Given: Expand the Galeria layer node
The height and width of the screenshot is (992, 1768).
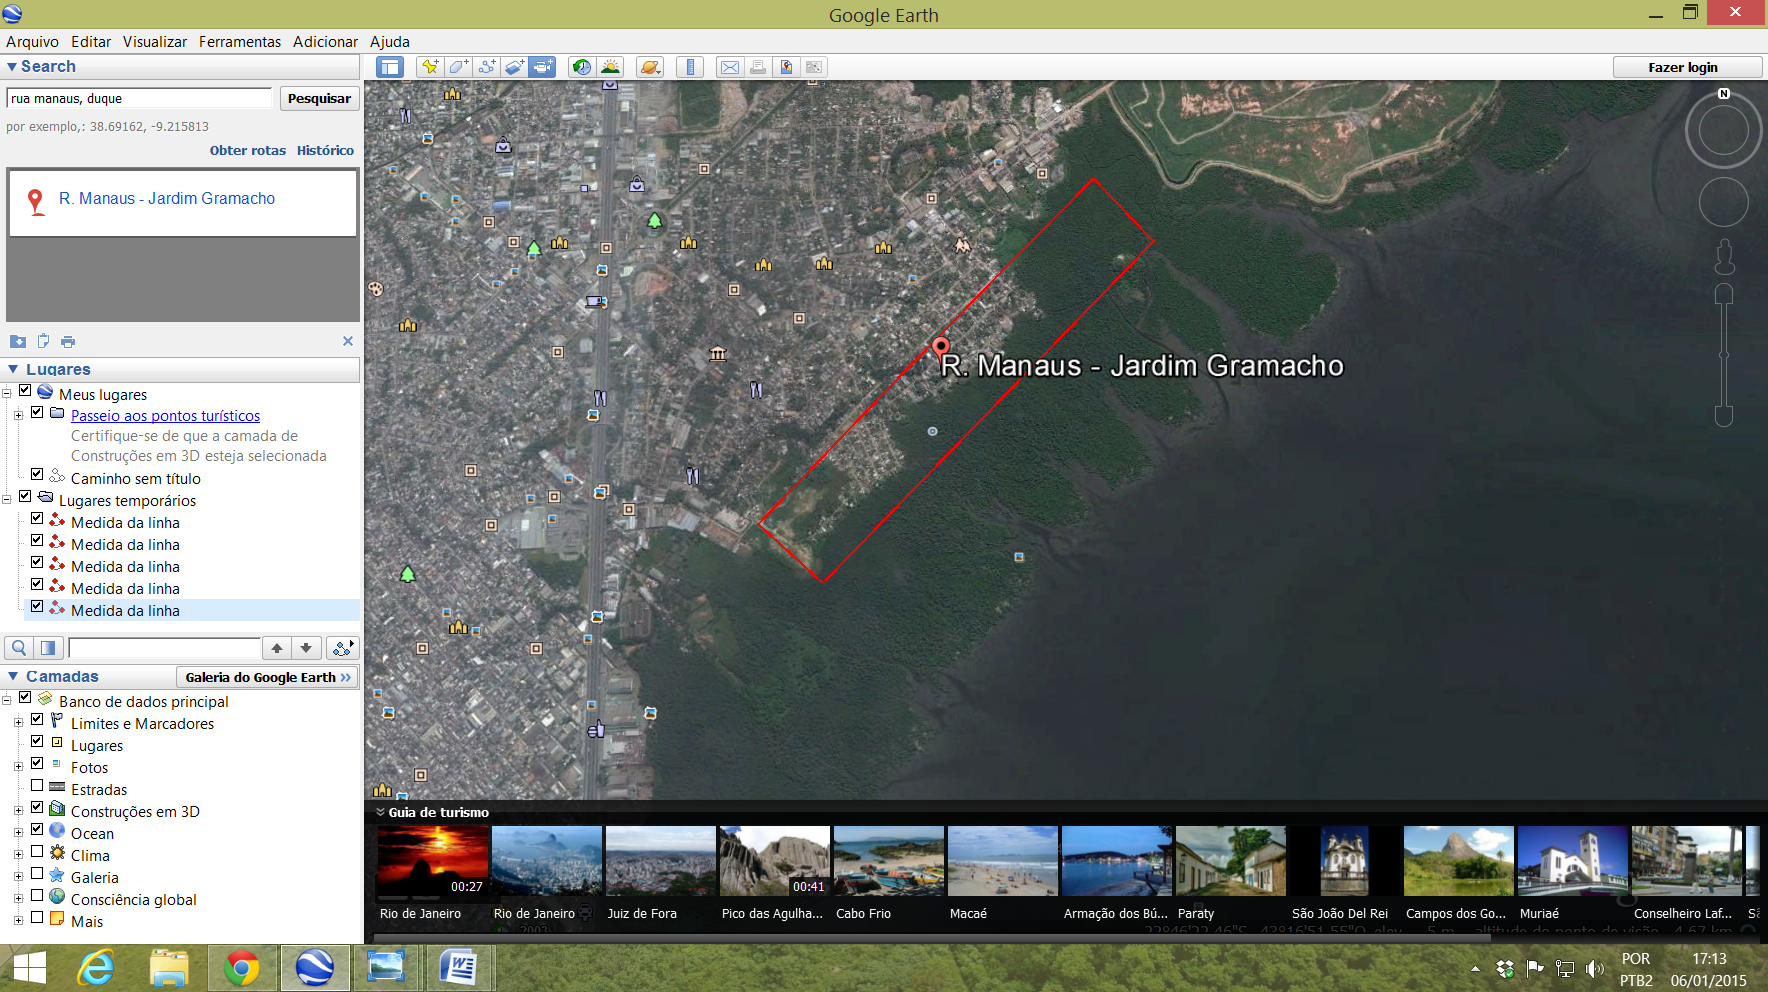Looking at the screenshot, I should pyautogui.click(x=18, y=877).
